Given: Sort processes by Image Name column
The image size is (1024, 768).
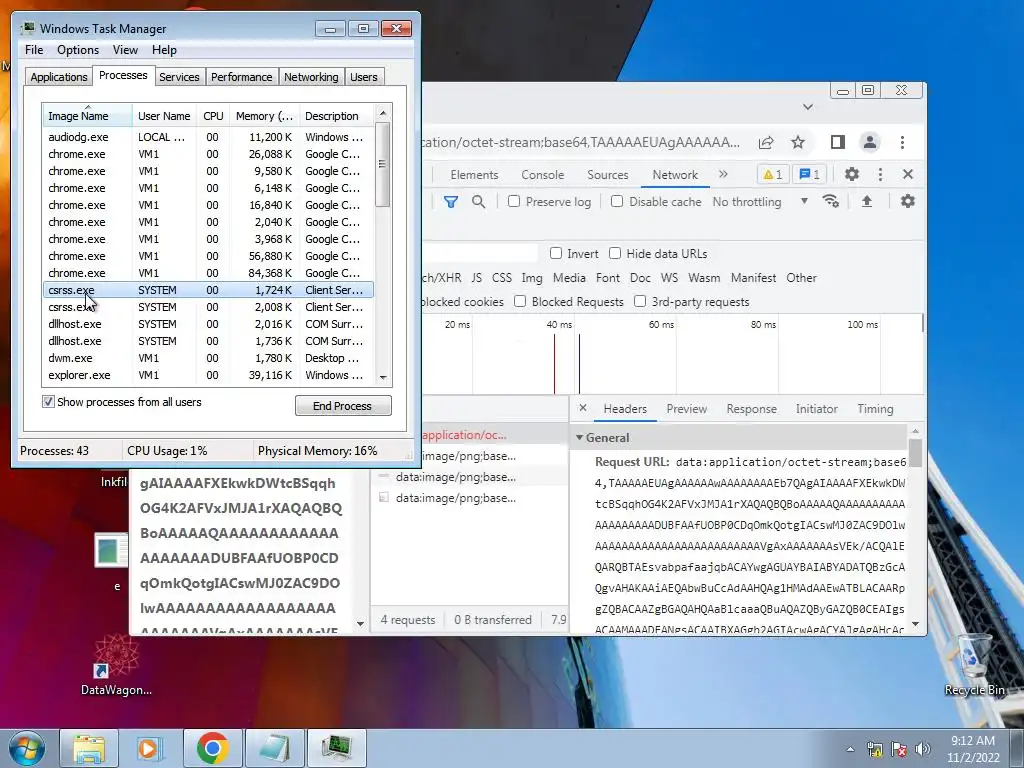Looking at the screenshot, I should point(88,116).
